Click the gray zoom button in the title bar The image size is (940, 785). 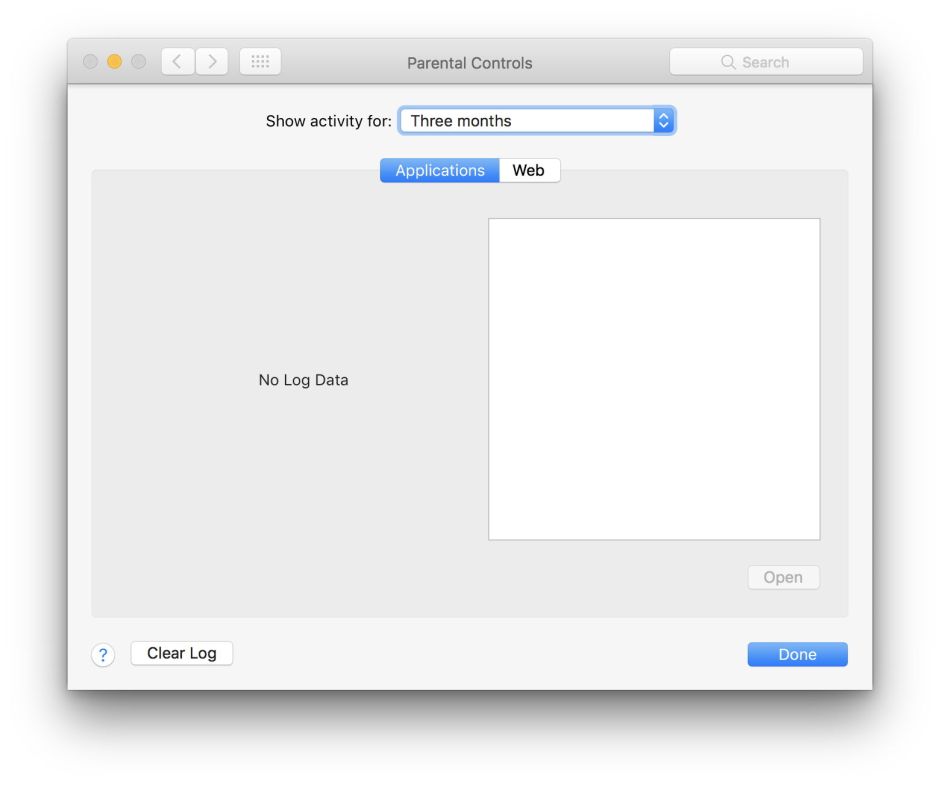138,62
